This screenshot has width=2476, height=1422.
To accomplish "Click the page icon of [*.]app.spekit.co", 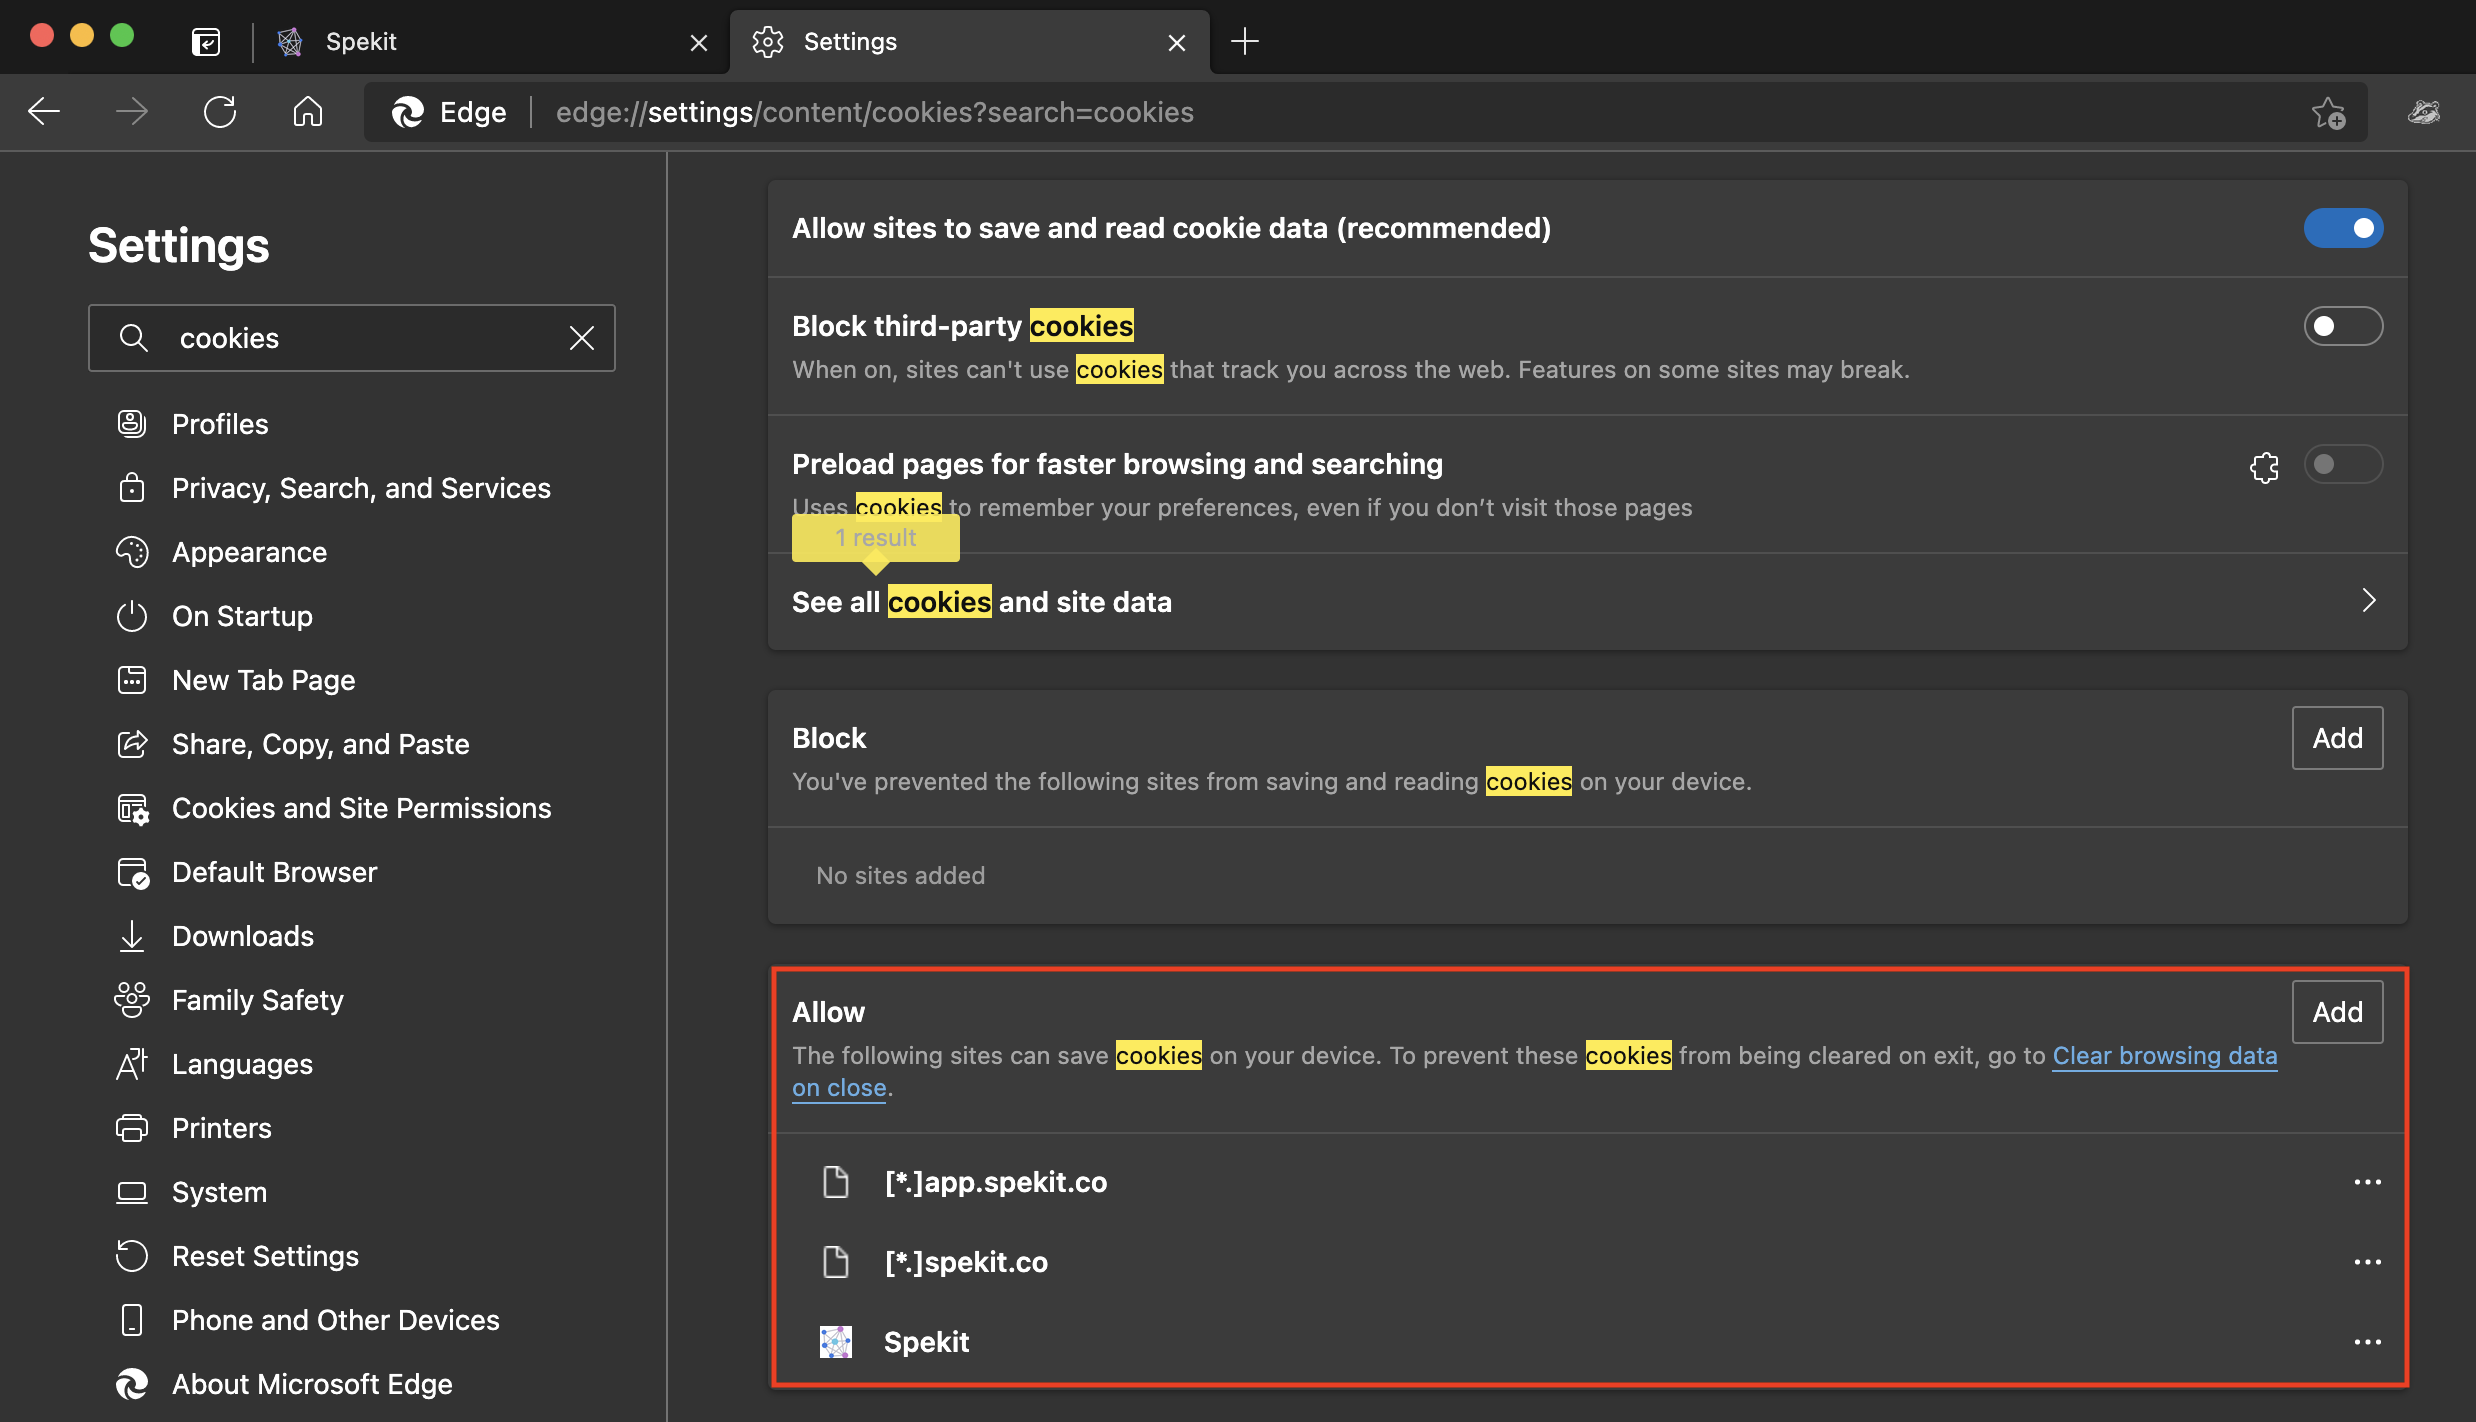I will click(x=836, y=1182).
